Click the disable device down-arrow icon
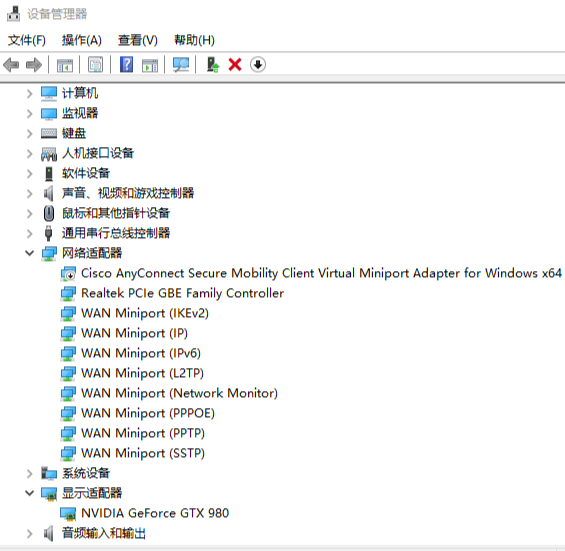565x551 pixels. 258,65
